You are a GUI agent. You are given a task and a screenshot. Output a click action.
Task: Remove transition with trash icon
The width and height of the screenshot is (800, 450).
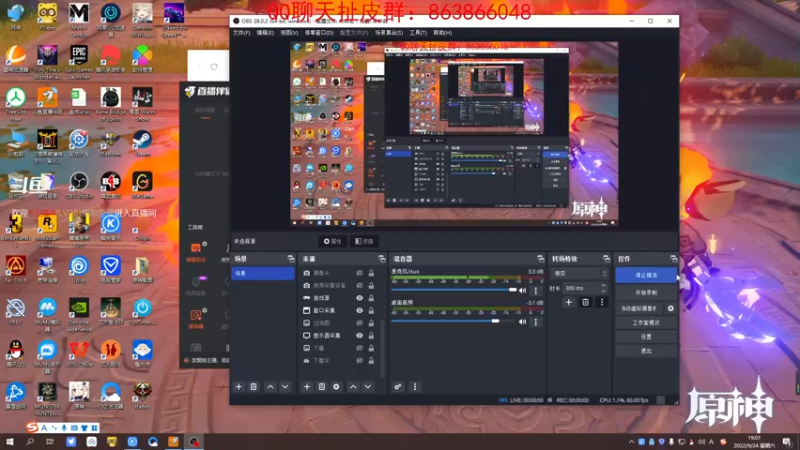click(x=585, y=302)
